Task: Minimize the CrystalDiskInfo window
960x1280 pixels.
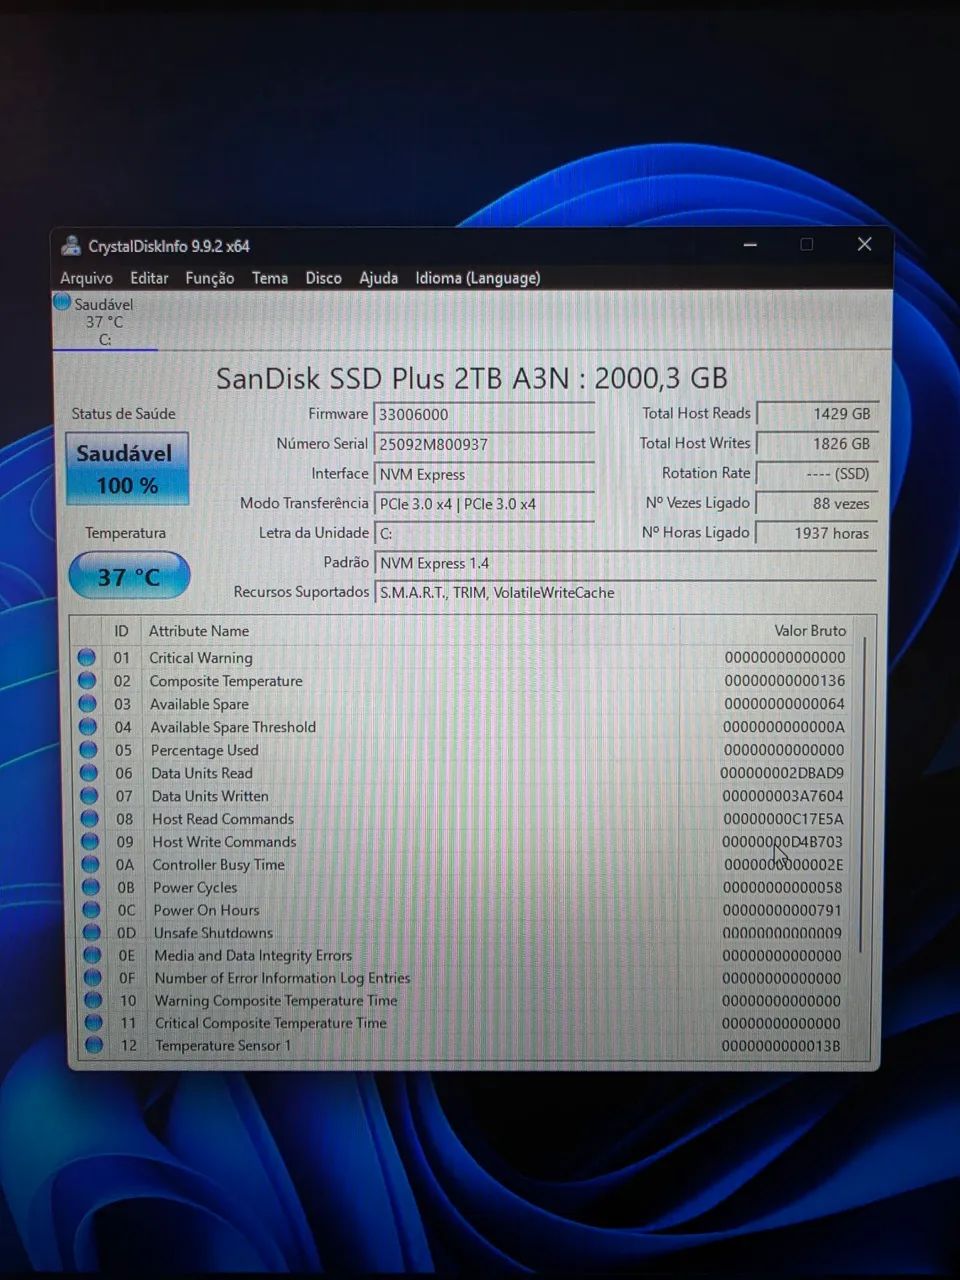Action: [x=750, y=245]
